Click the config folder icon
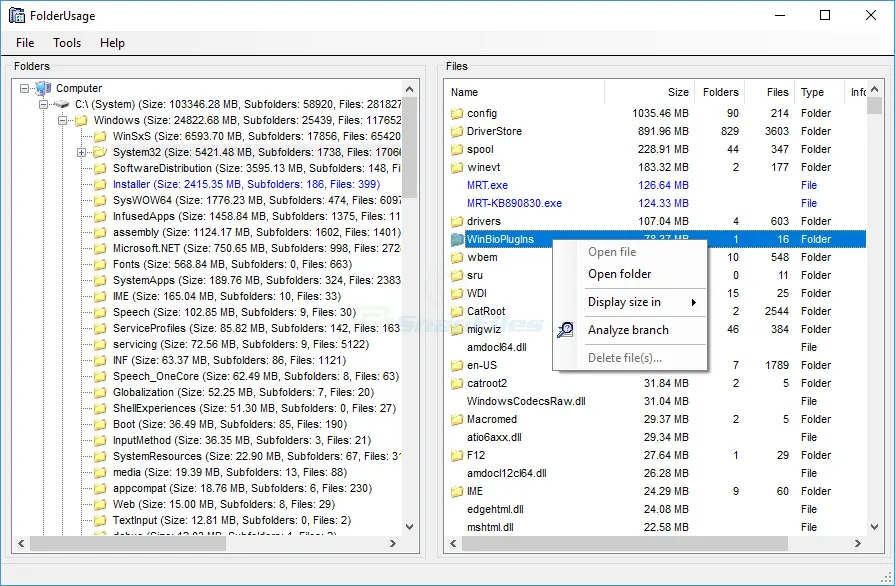 (457, 114)
